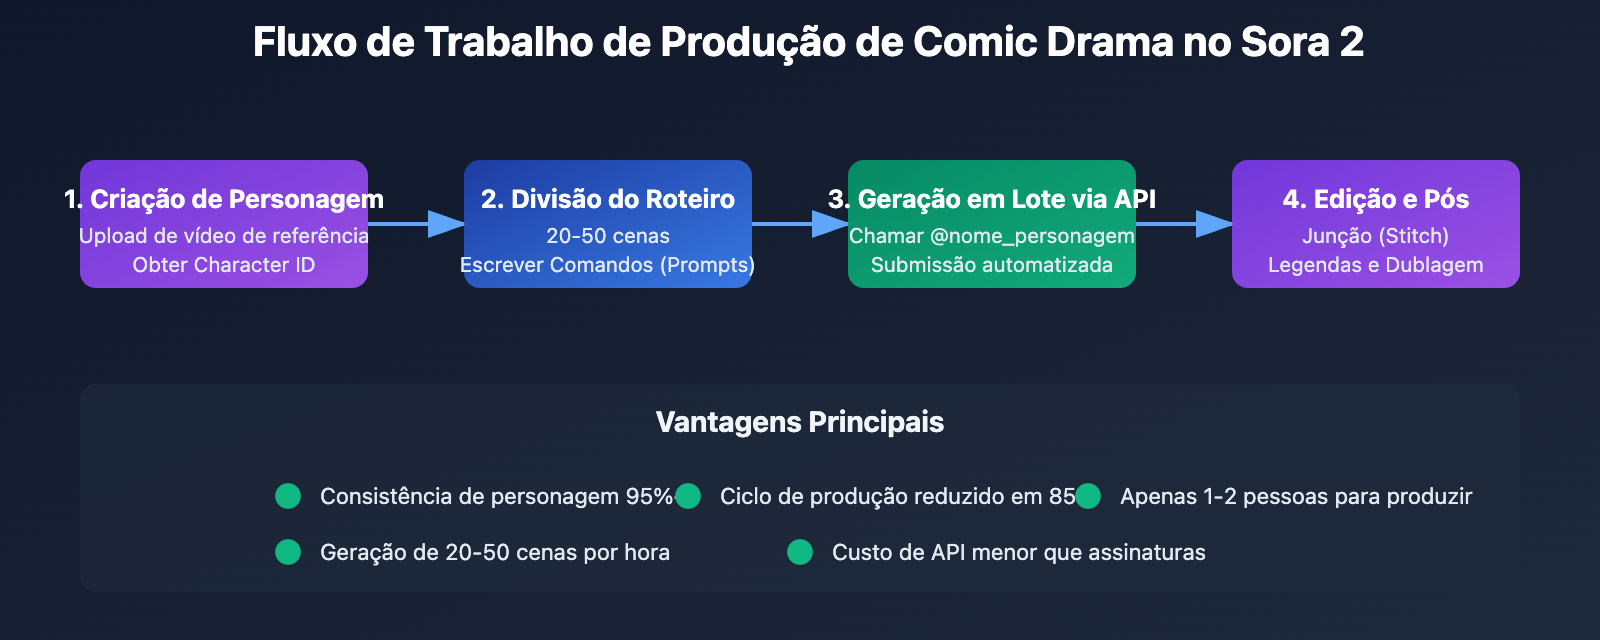Click the Vantagens Principais heading
Viewport: 1600px width, 640px height.
click(x=800, y=422)
